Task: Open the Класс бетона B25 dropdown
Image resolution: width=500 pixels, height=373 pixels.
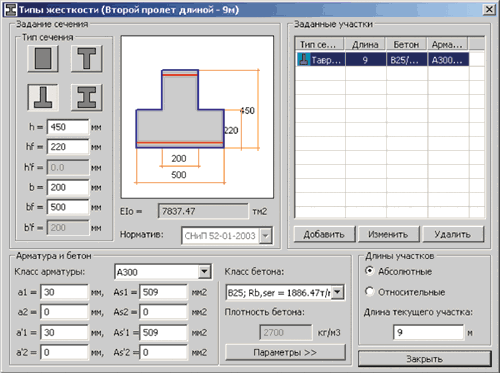Action: (338, 292)
